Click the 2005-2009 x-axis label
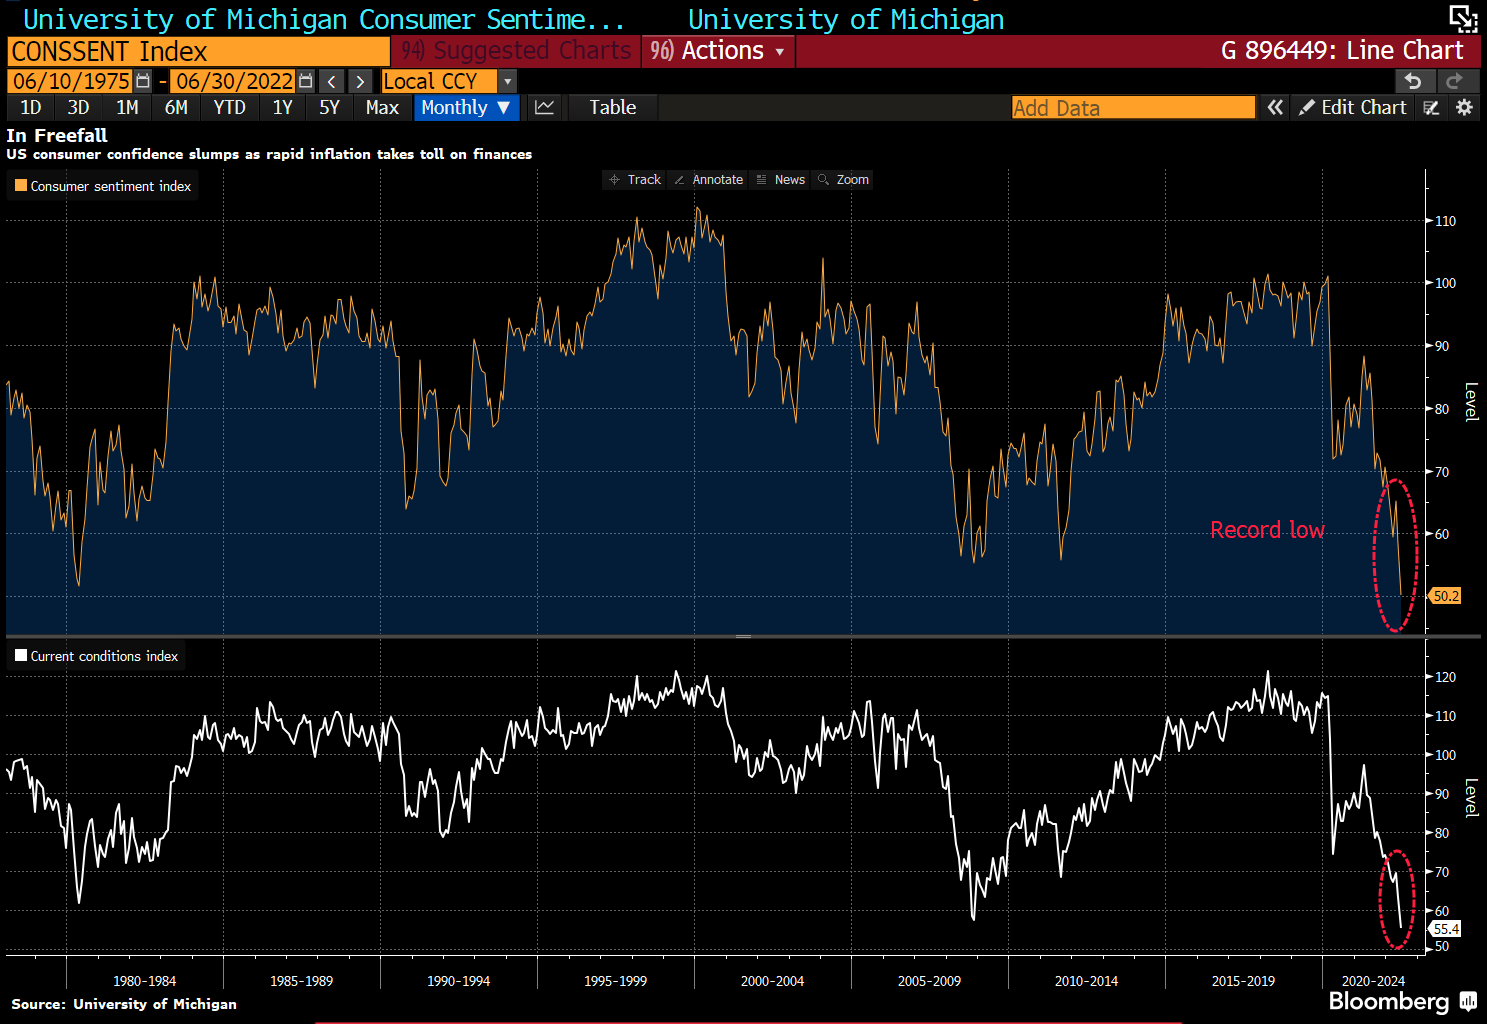Image resolution: width=1487 pixels, height=1024 pixels. pyautogui.click(x=929, y=981)
